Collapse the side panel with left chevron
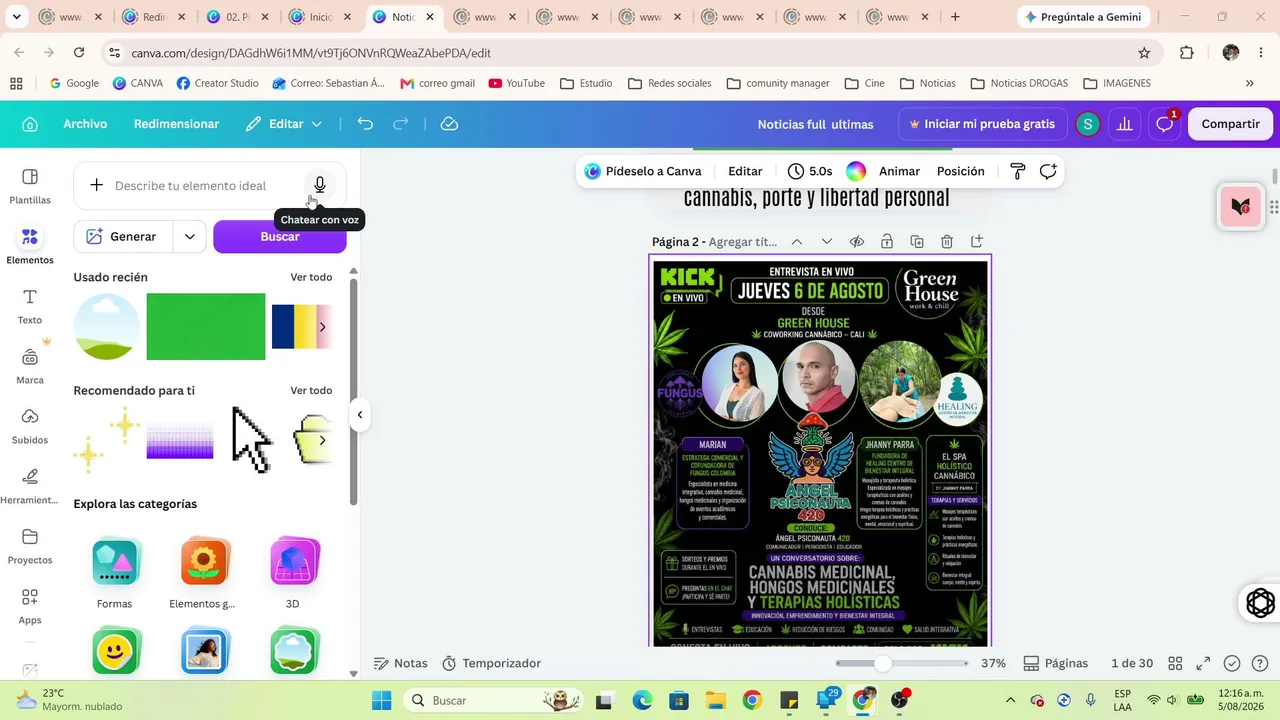The image size is (1280, 720). point(360,415)
